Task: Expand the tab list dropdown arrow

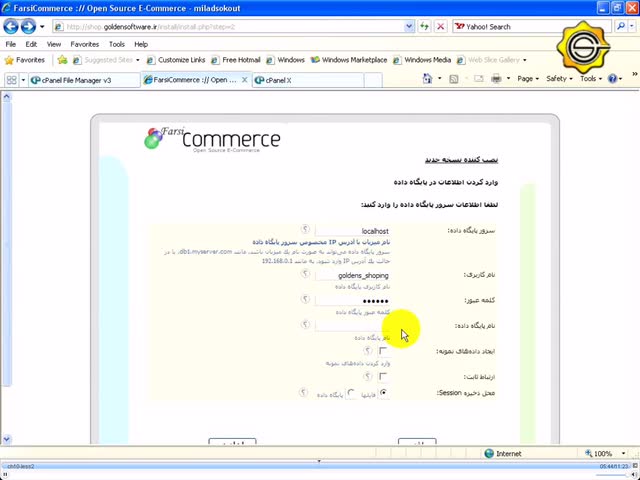Action: (x=23, y=80)
